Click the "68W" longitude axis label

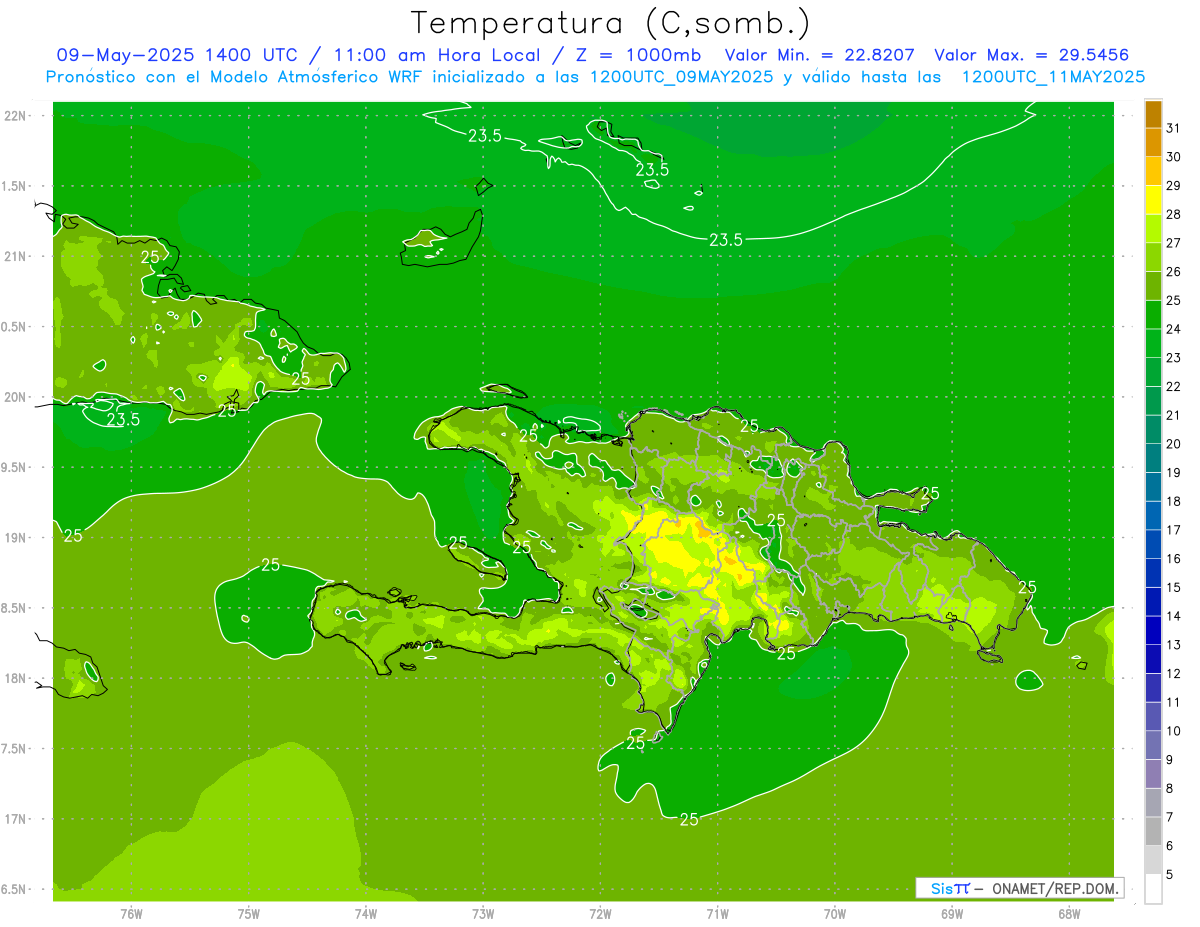tap(1069, 913)
